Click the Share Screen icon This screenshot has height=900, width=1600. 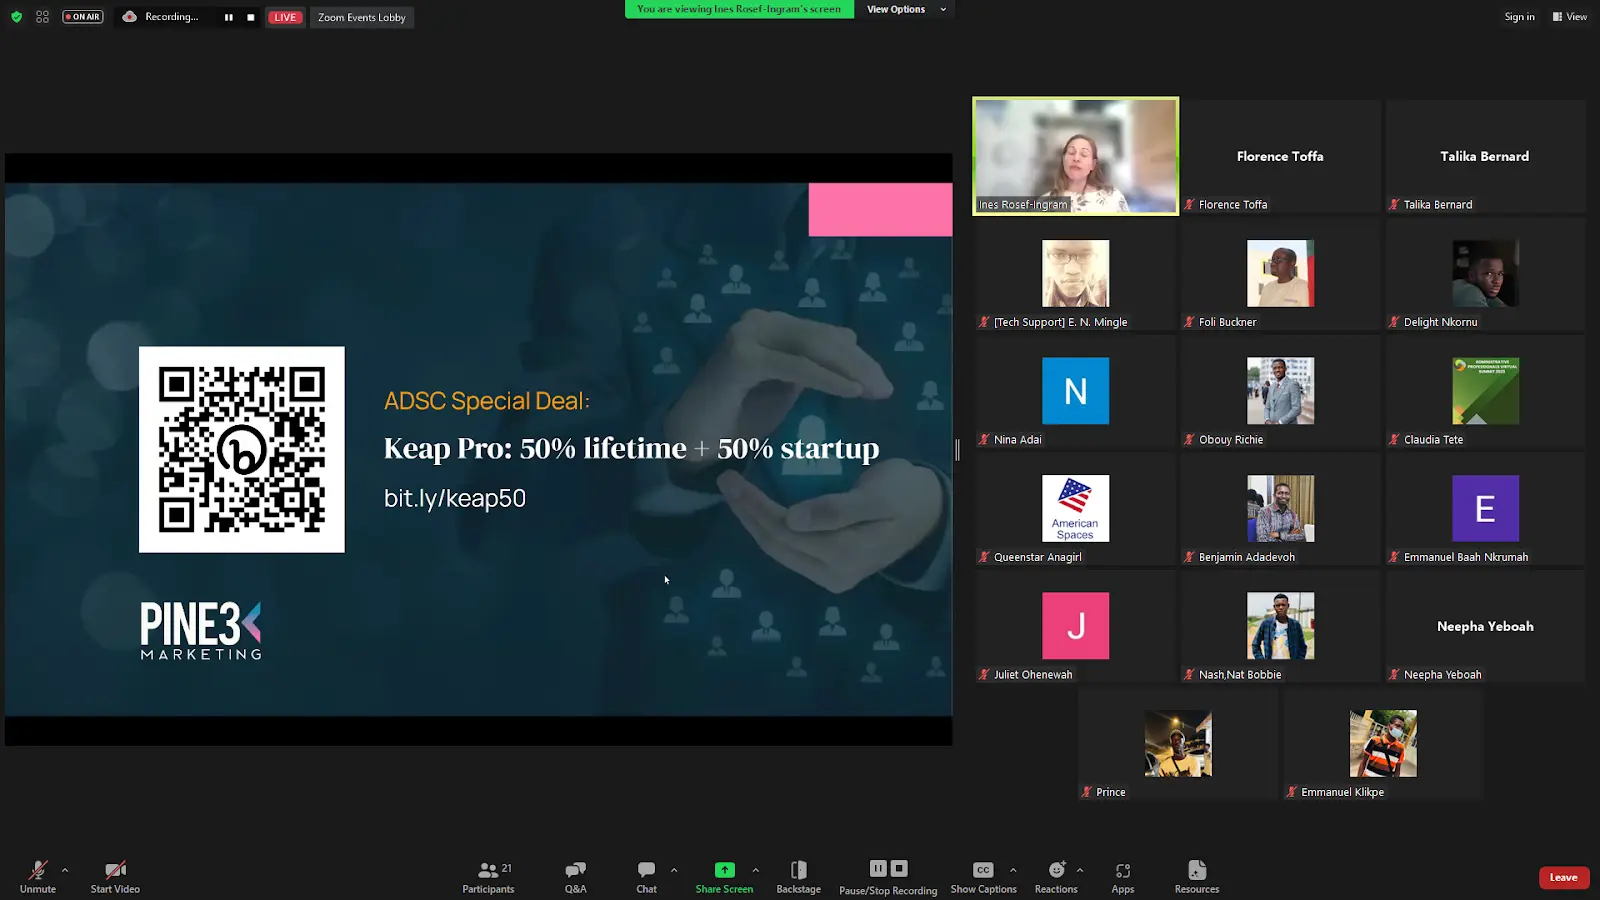pos(724,870)
